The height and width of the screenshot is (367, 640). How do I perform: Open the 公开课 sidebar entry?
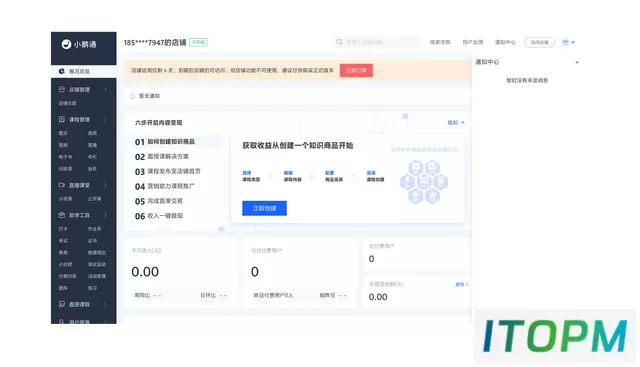click(x=94, y=199)
